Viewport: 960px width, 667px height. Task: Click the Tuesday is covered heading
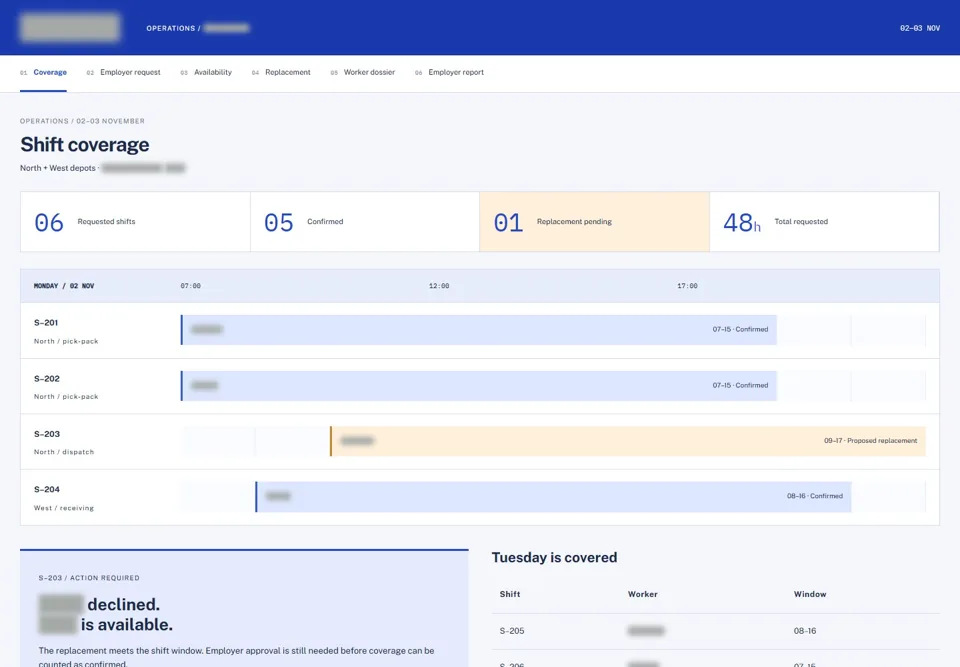click(554, 557)
